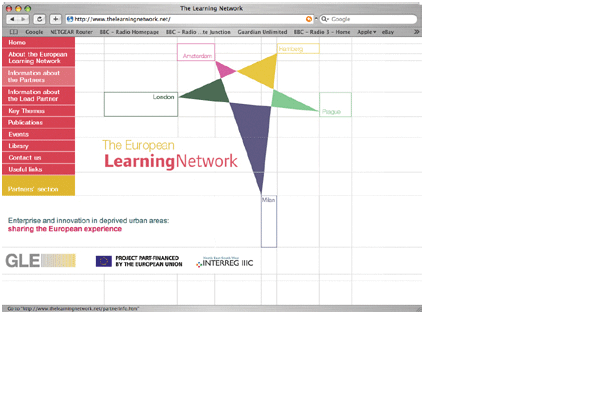Select Useful links menu item
Image resolution: width=615 pixels, height=396 pixels.
(38, 169)
